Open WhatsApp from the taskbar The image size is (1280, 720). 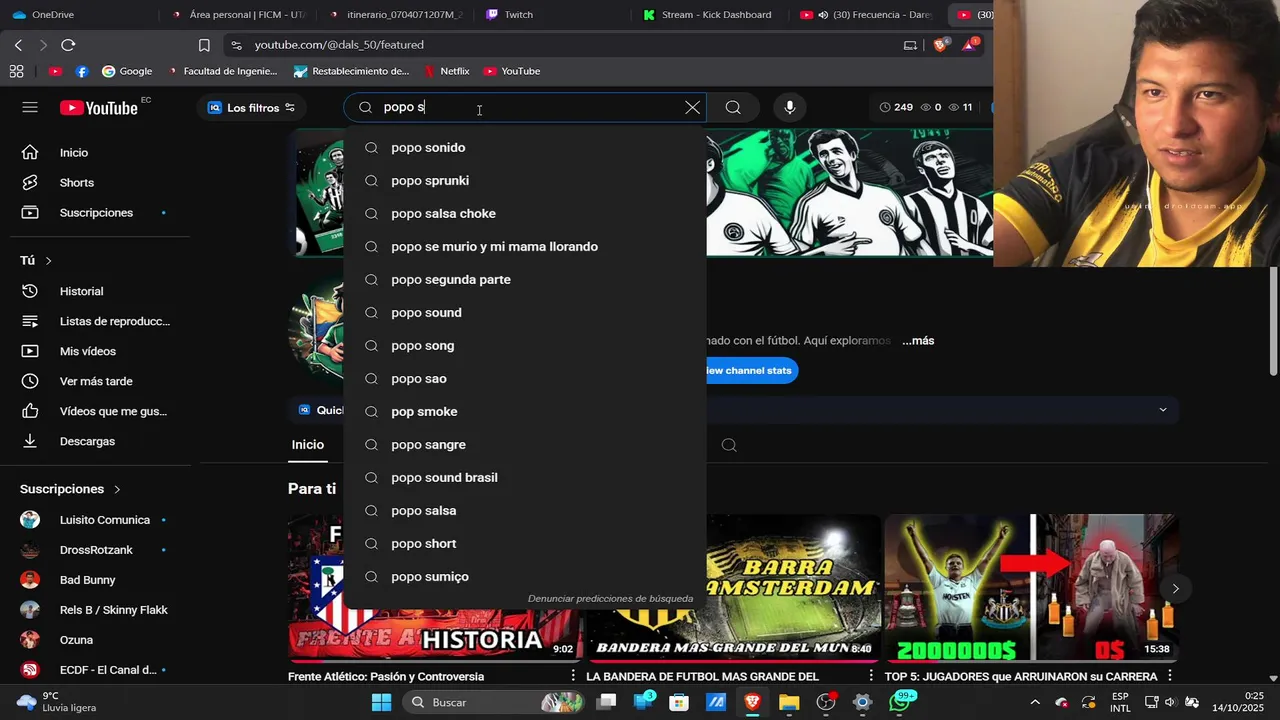pos(900,702)
